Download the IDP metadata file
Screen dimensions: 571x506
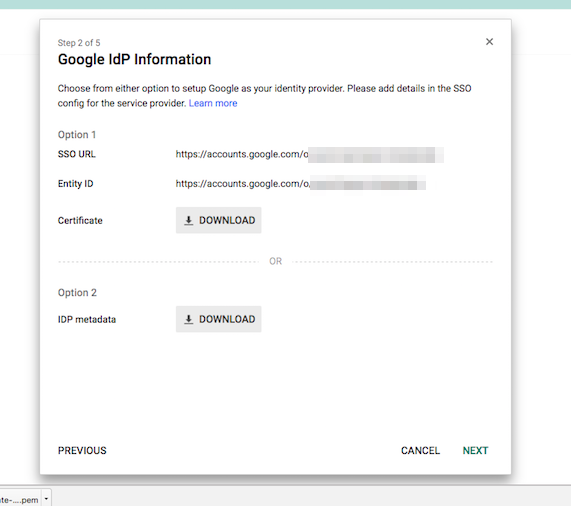218,319
